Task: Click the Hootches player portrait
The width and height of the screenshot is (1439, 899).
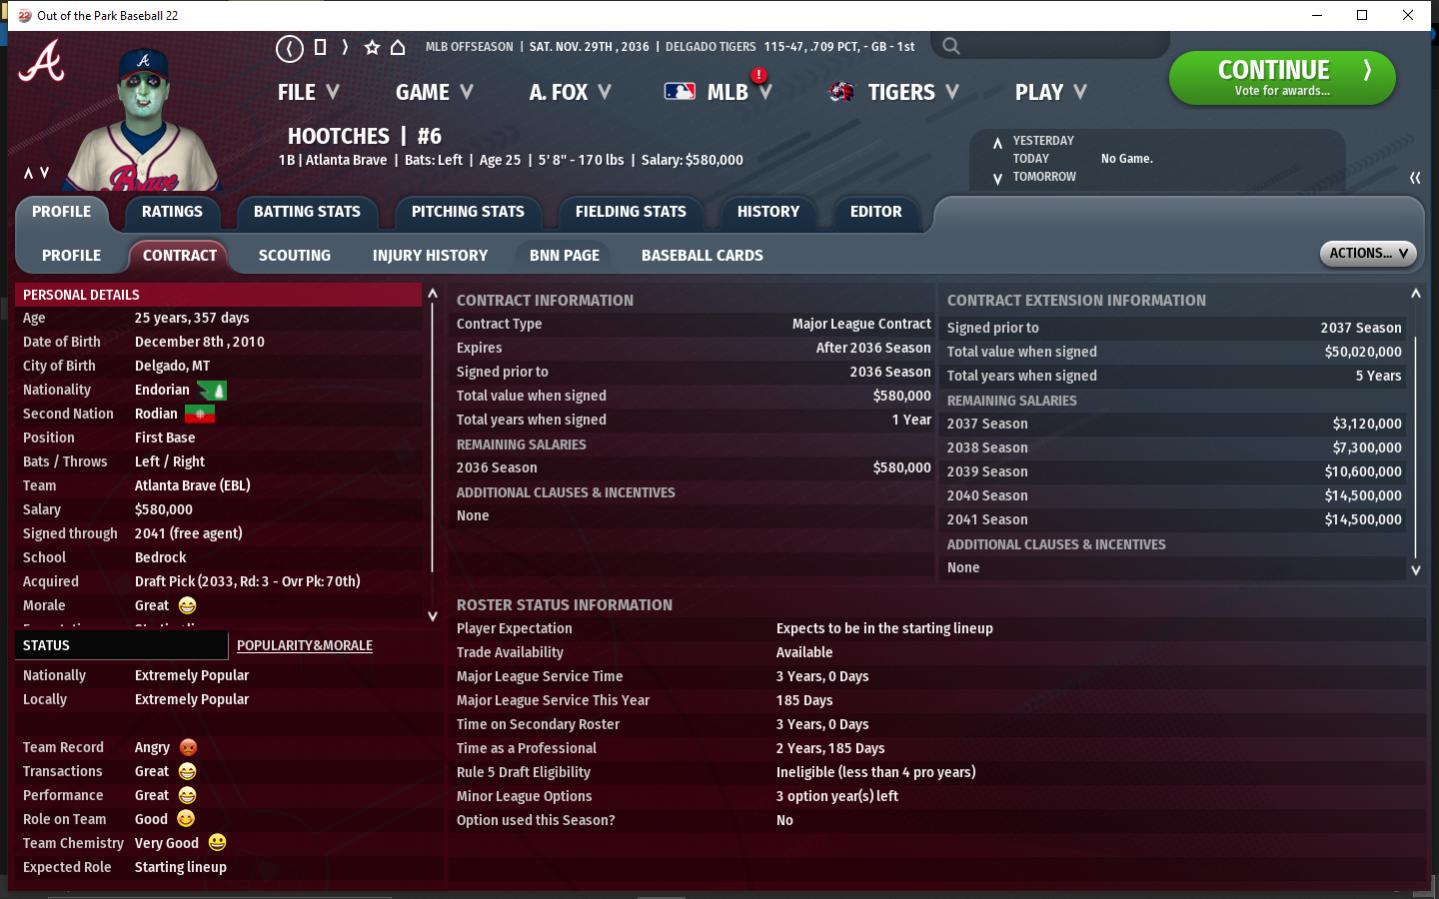Action: (x=149, y=122)
